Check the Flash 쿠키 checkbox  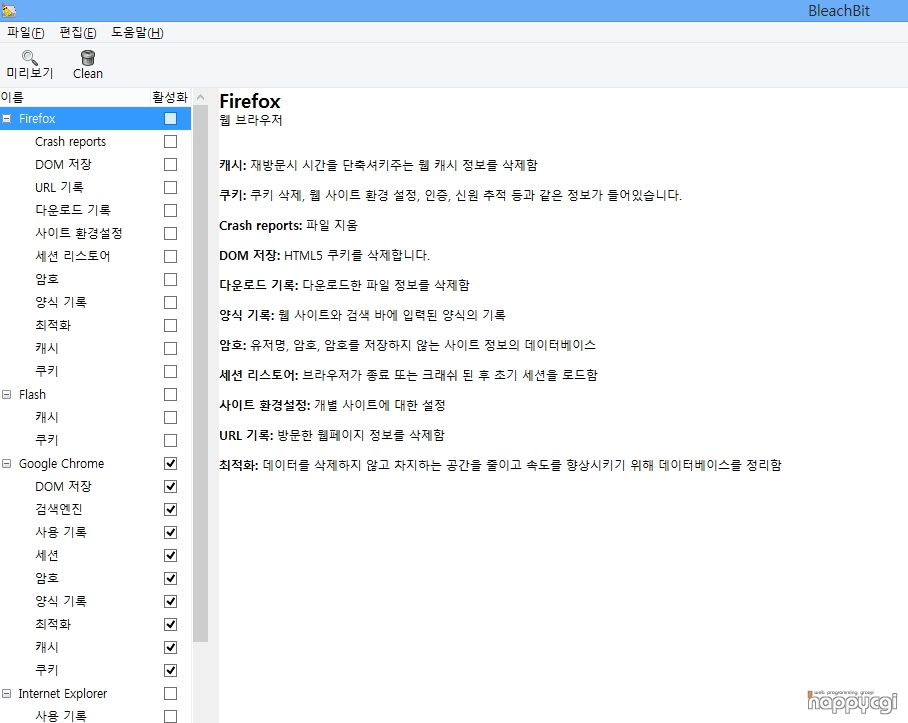[170, 441]
